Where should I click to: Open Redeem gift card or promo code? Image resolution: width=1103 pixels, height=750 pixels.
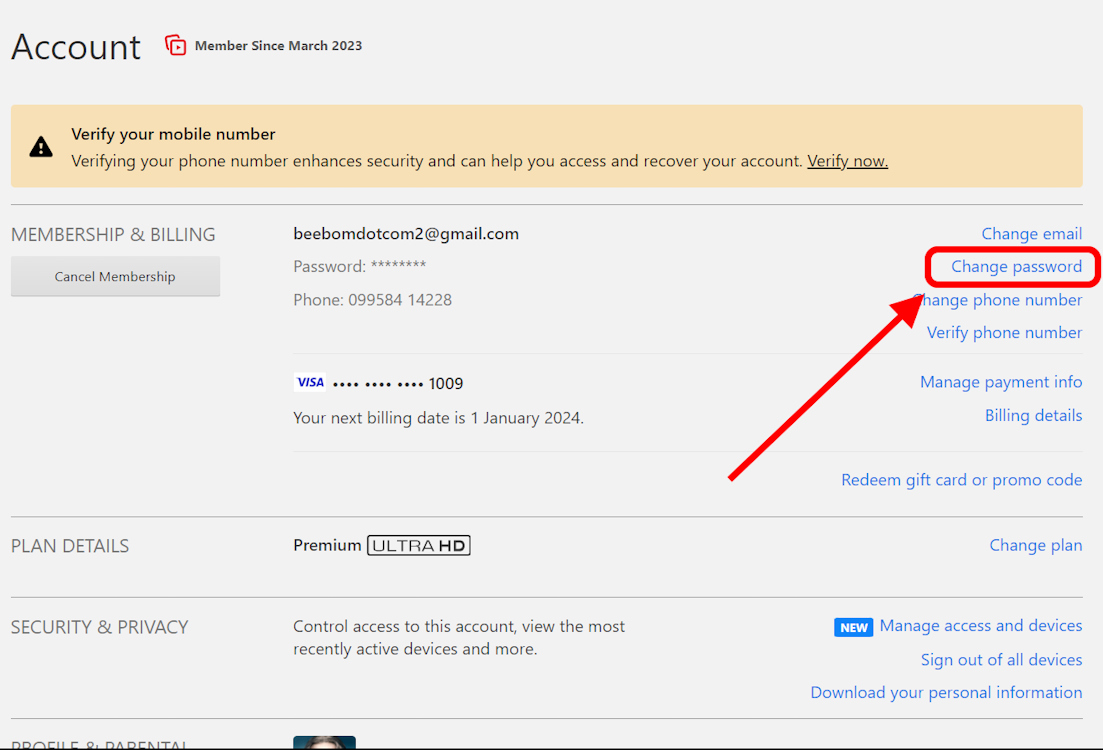coord(961,479)
